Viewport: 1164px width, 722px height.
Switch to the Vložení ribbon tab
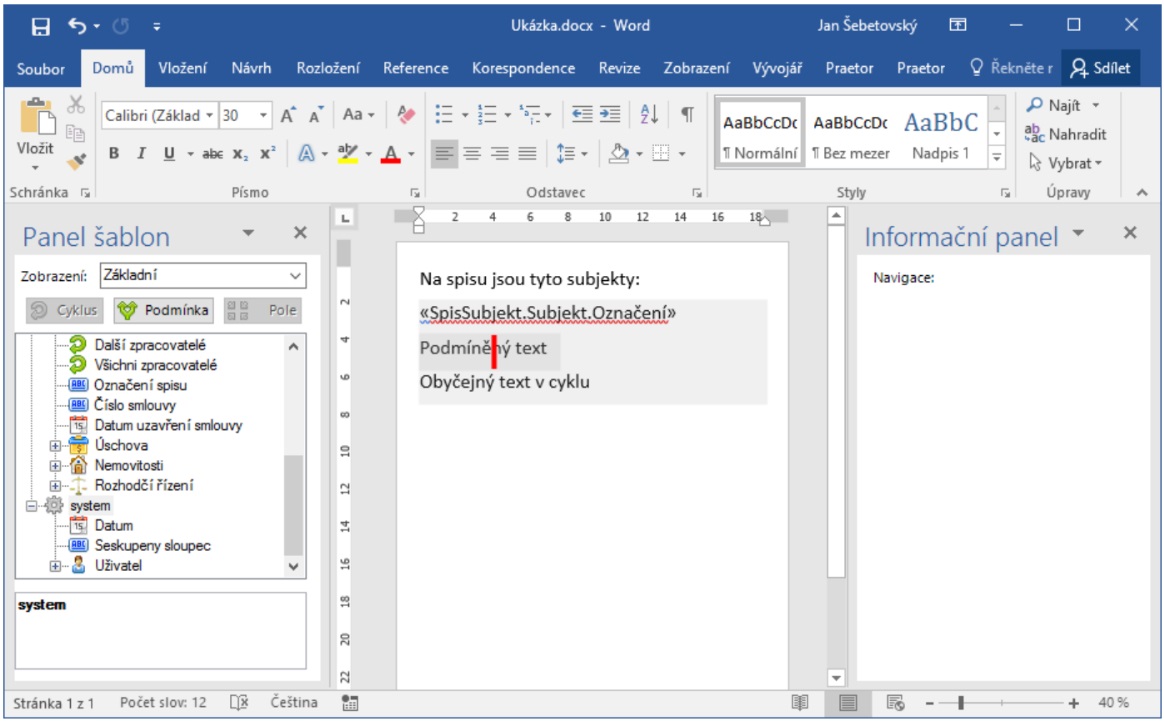(183, 68)
